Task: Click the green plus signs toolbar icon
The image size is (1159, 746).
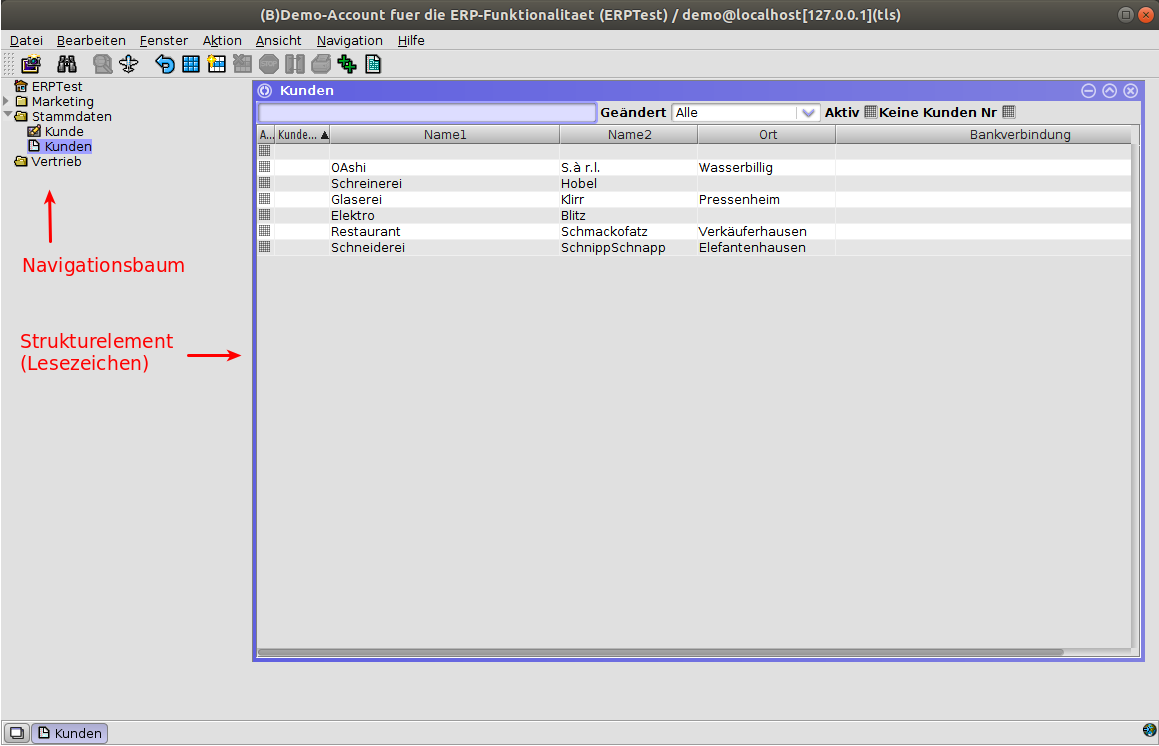Action: coord(347,65)
